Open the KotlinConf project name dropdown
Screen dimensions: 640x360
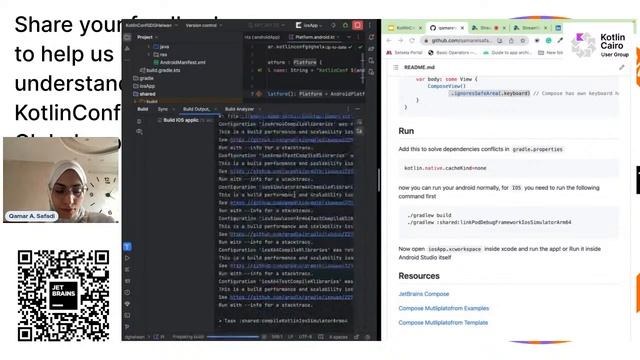click(152, 25)
